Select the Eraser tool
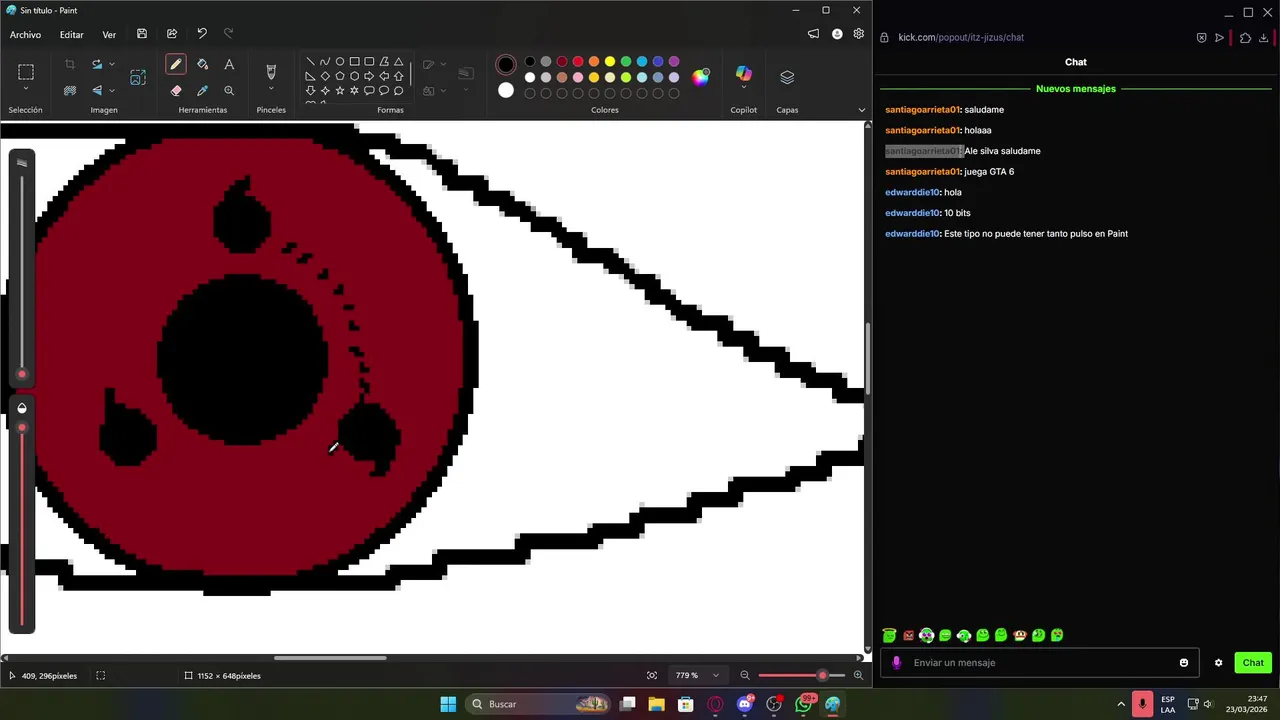The width and height of the screenshot is (1280, 720). tap(176, 90)
